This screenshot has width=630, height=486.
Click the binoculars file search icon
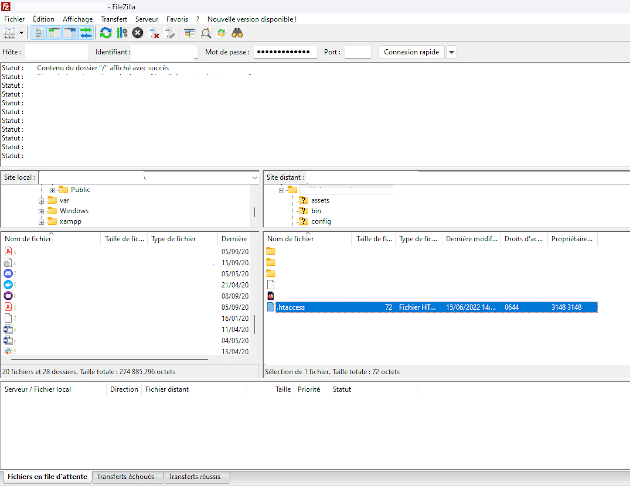coord(237,33)
